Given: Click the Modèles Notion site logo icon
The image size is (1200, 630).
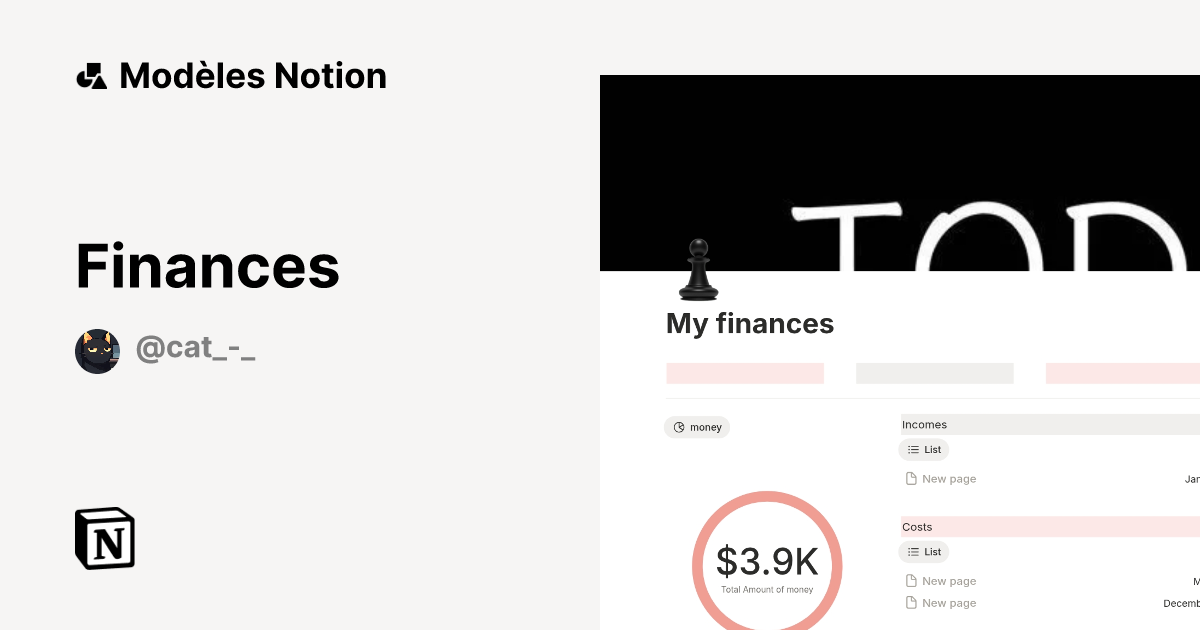Looking at the screenshot, I should tap(91, 75).
